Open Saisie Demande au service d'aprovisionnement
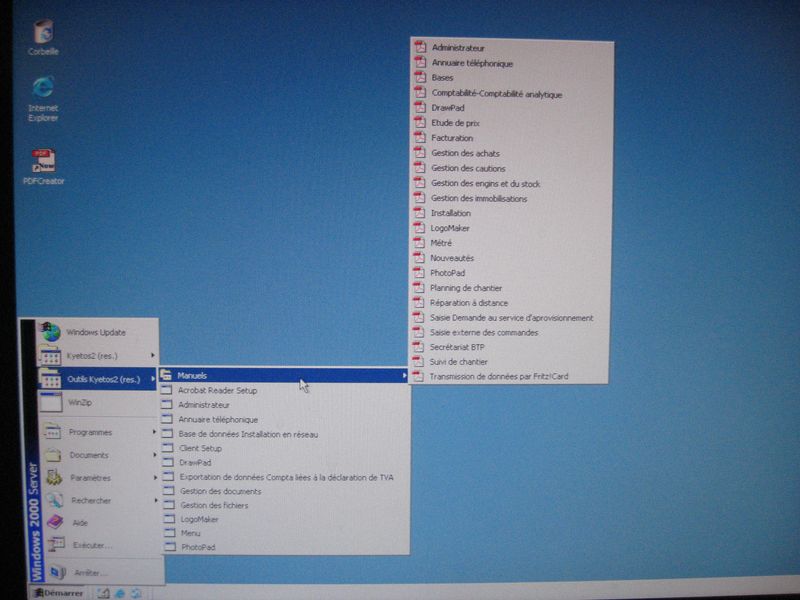Screen dimensions: 800x600 [x=510, y=317]
